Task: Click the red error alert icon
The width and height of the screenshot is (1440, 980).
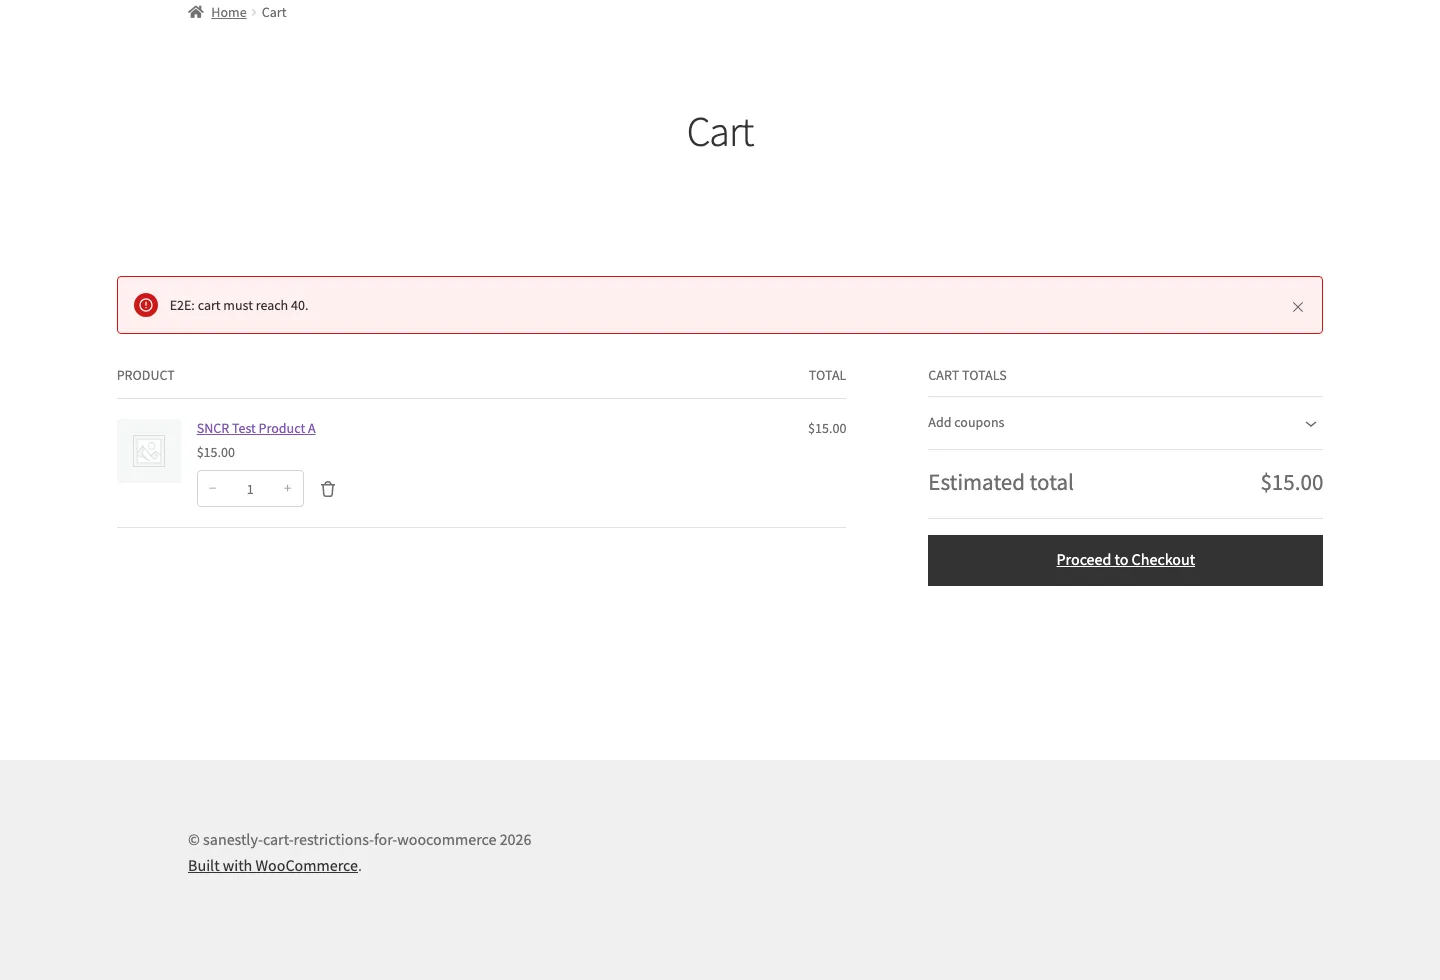Action: 146,305
